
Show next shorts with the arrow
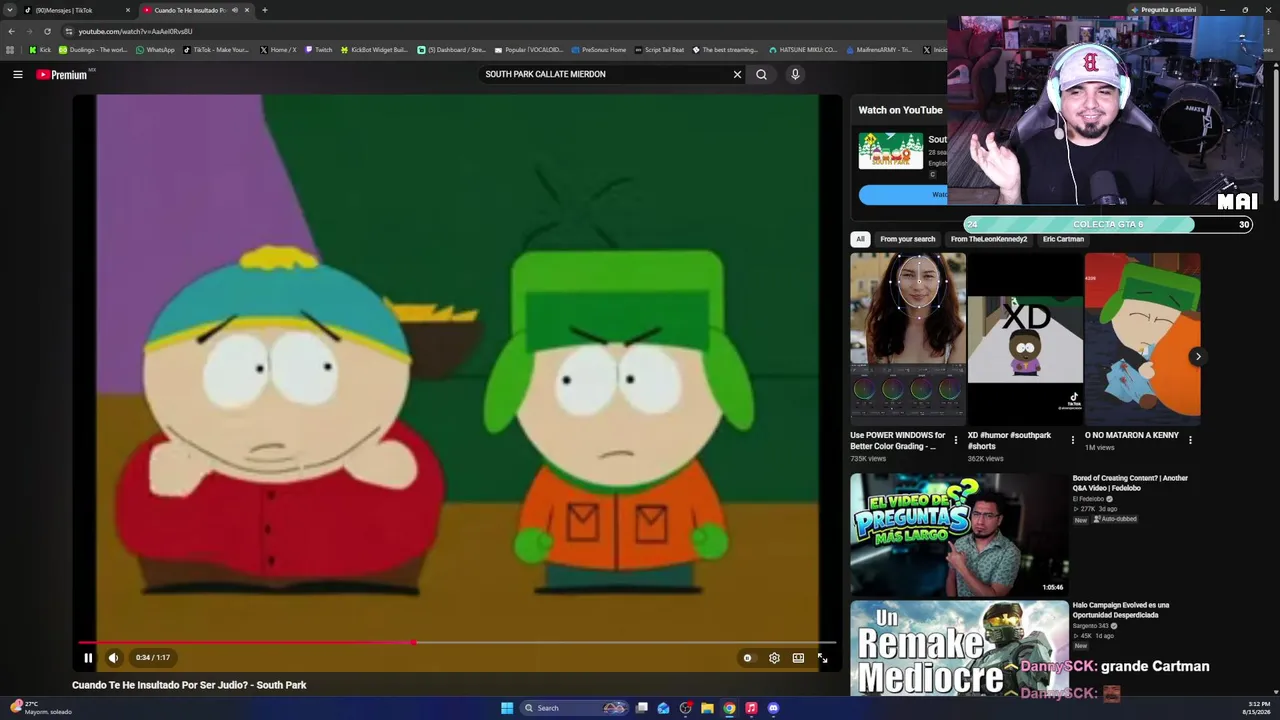[x=1198, y=357]
